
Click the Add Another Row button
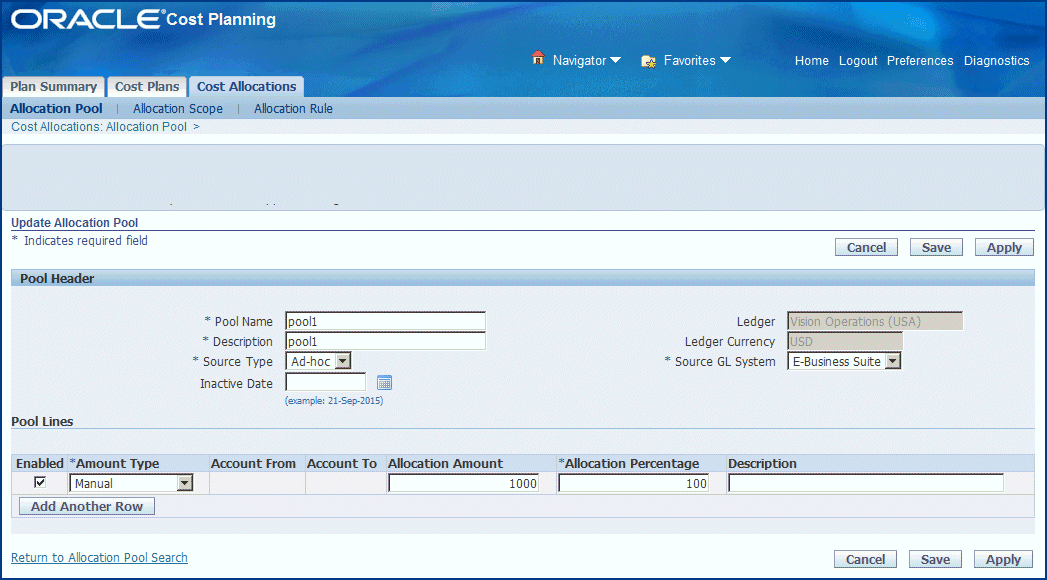click(x=87, y=506)
